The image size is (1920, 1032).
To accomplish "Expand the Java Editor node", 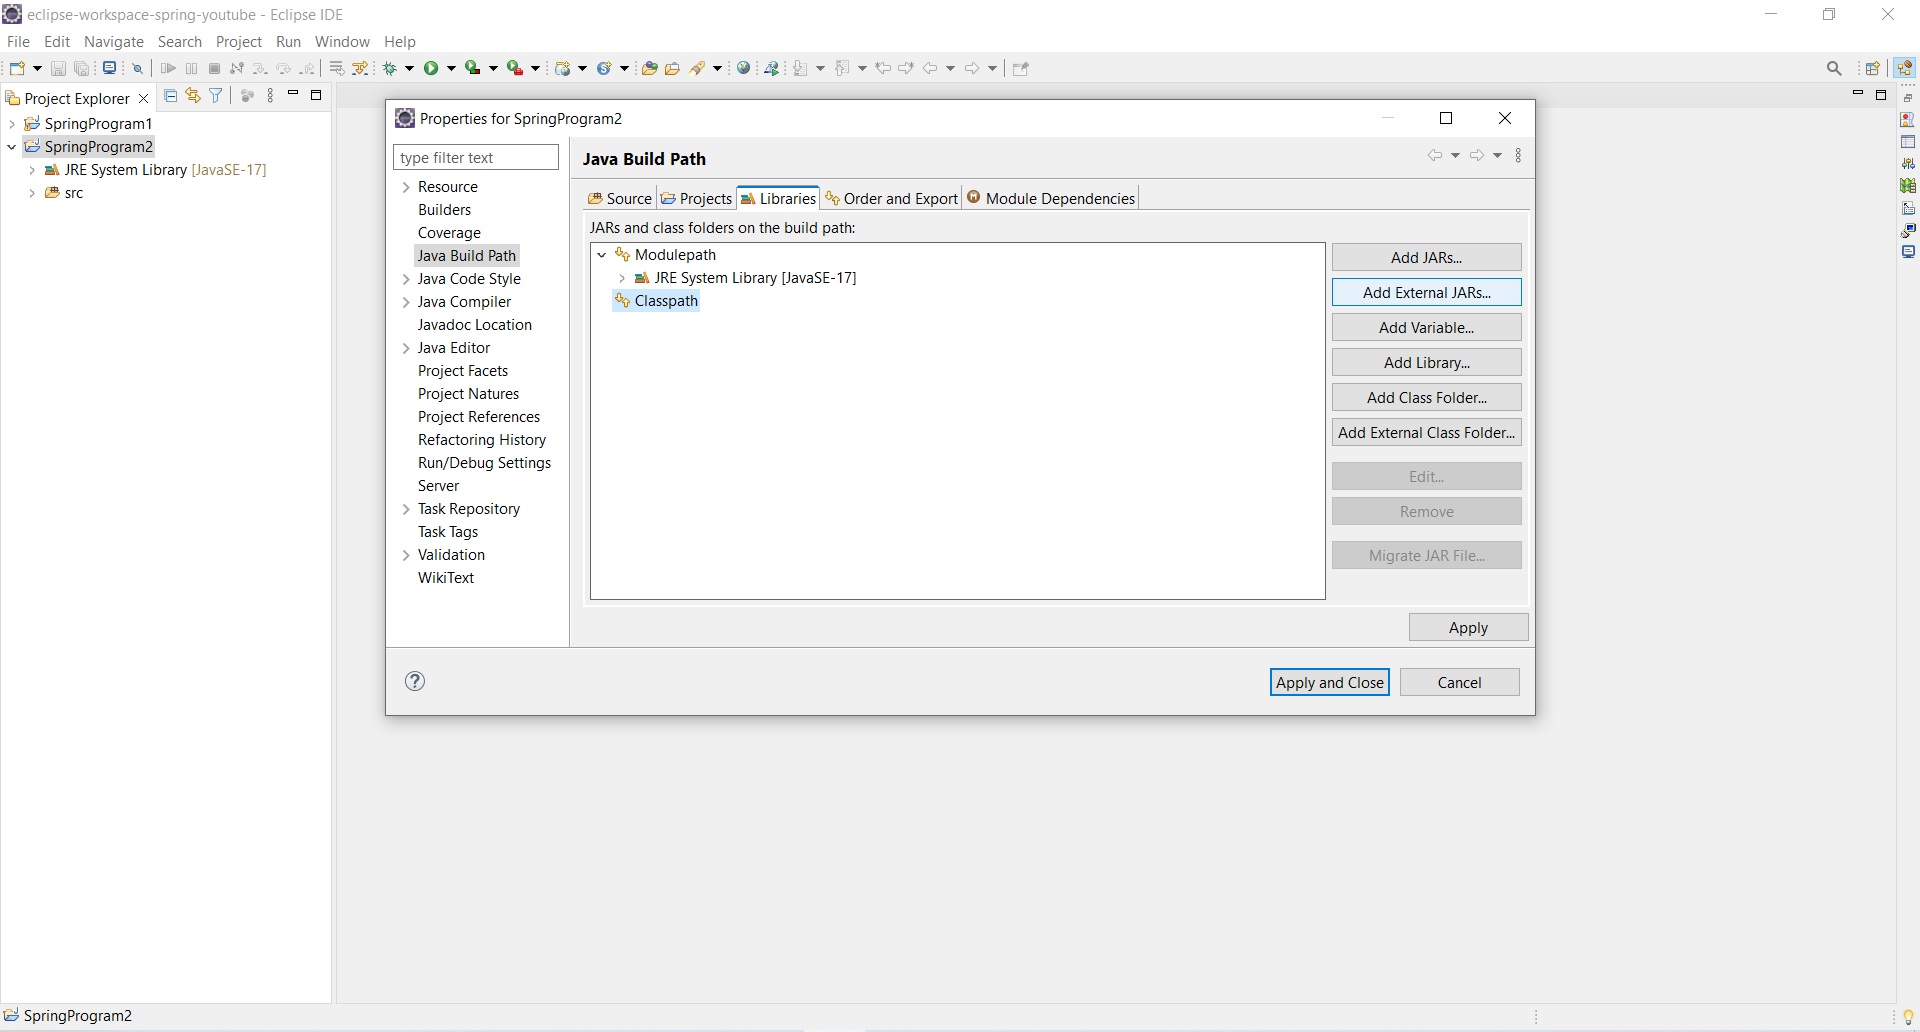I will [406, 348].
